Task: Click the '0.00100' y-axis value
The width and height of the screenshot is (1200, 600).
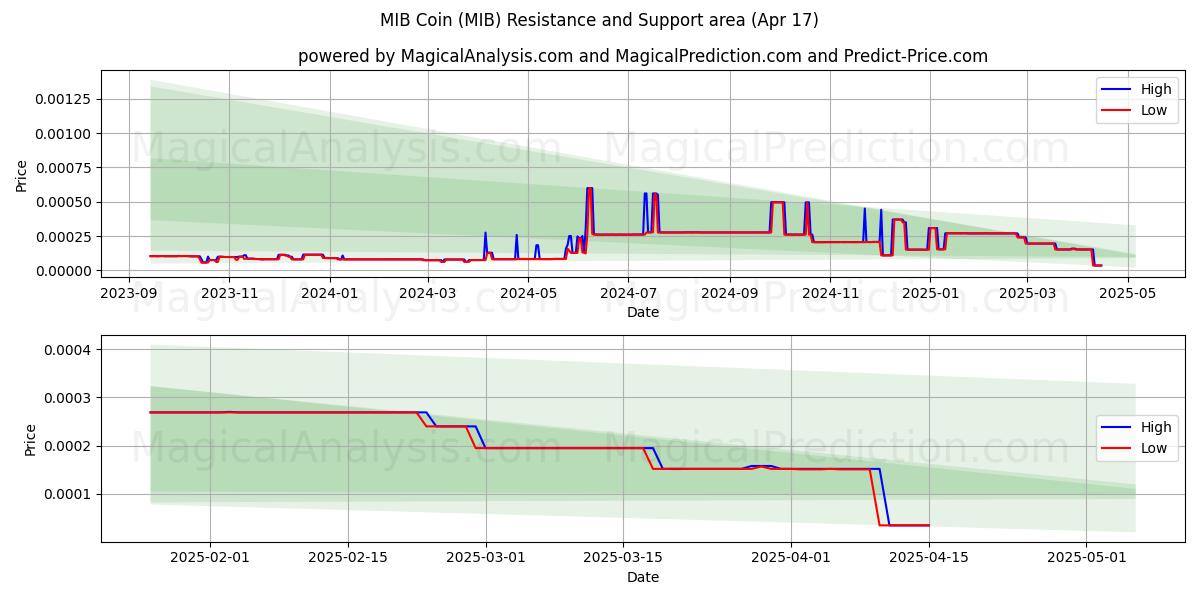Action: (x=65, y=134)
